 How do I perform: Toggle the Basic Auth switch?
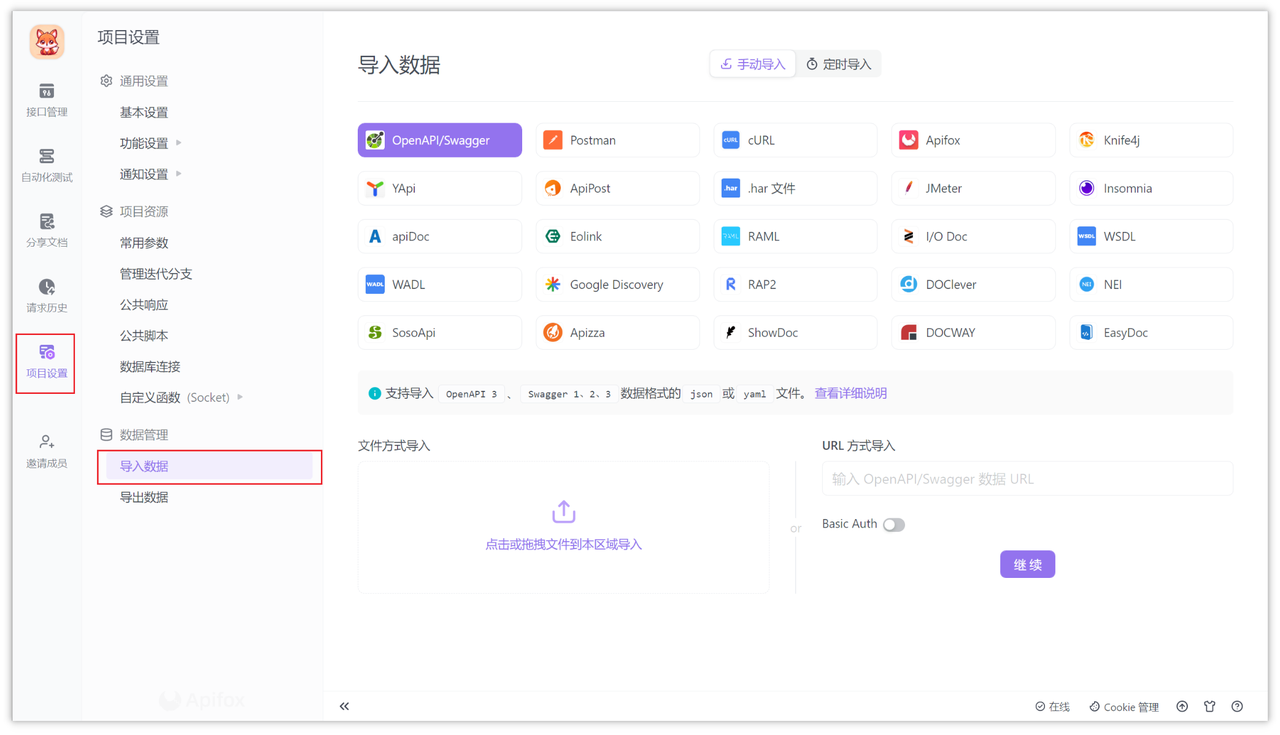pyautogui.click(x=894, y=524)
